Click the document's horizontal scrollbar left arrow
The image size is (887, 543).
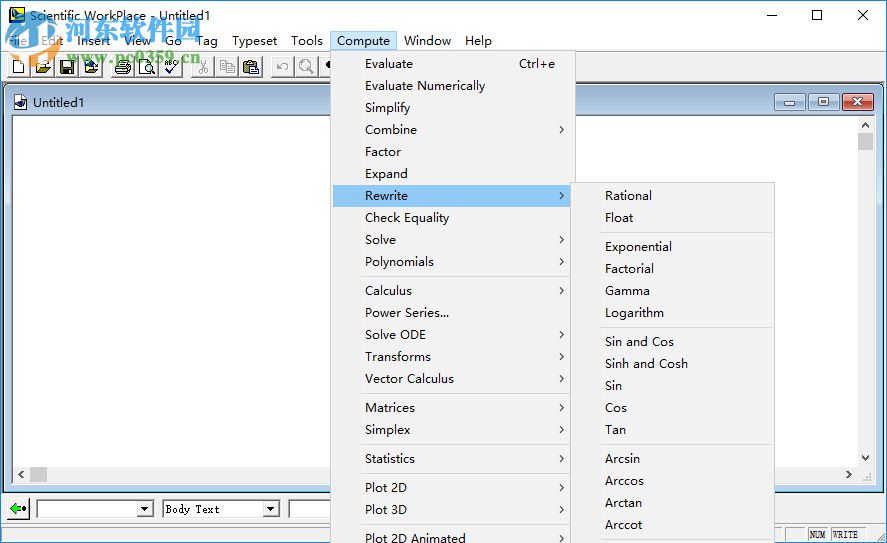(21, 475)
